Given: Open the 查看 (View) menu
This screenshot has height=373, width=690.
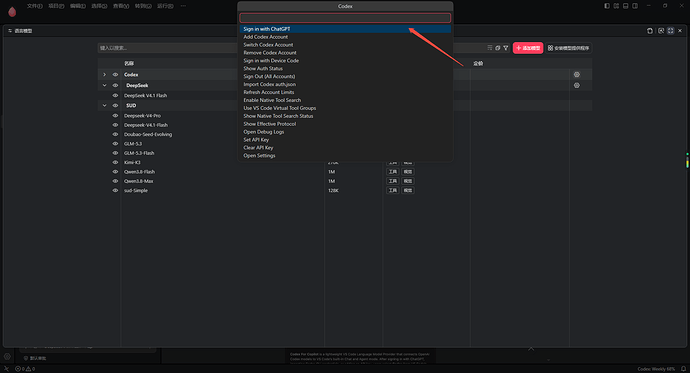Looking at the screenshot, I should click(x=121, y=6).
